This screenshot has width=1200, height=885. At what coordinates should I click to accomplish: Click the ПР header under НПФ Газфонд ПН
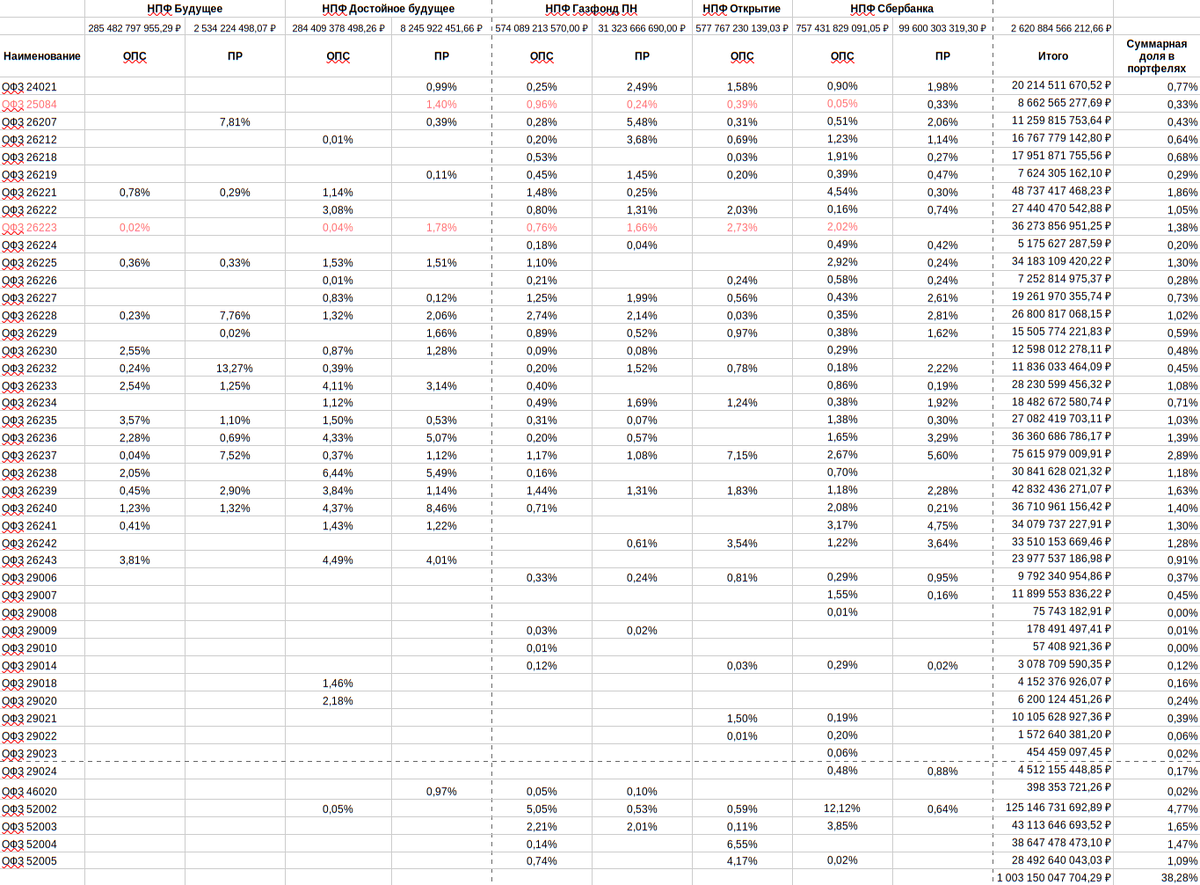(x=642, y=57)
